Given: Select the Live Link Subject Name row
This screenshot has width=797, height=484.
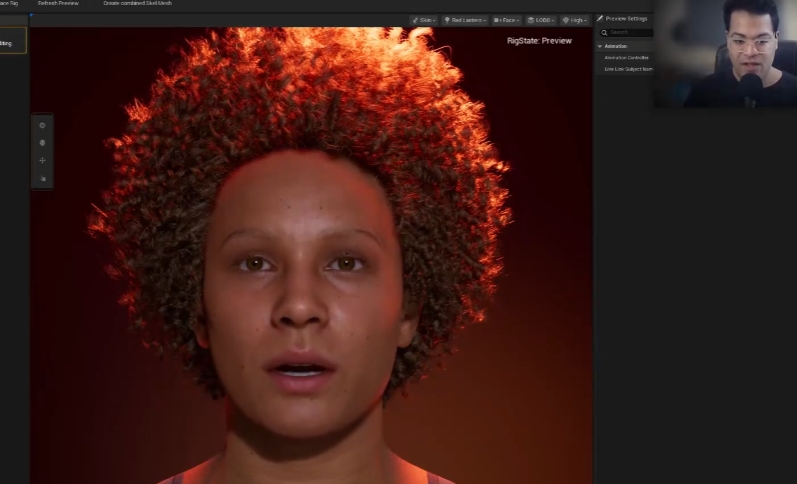Looking at the screenshot, I should coord(628,69).
